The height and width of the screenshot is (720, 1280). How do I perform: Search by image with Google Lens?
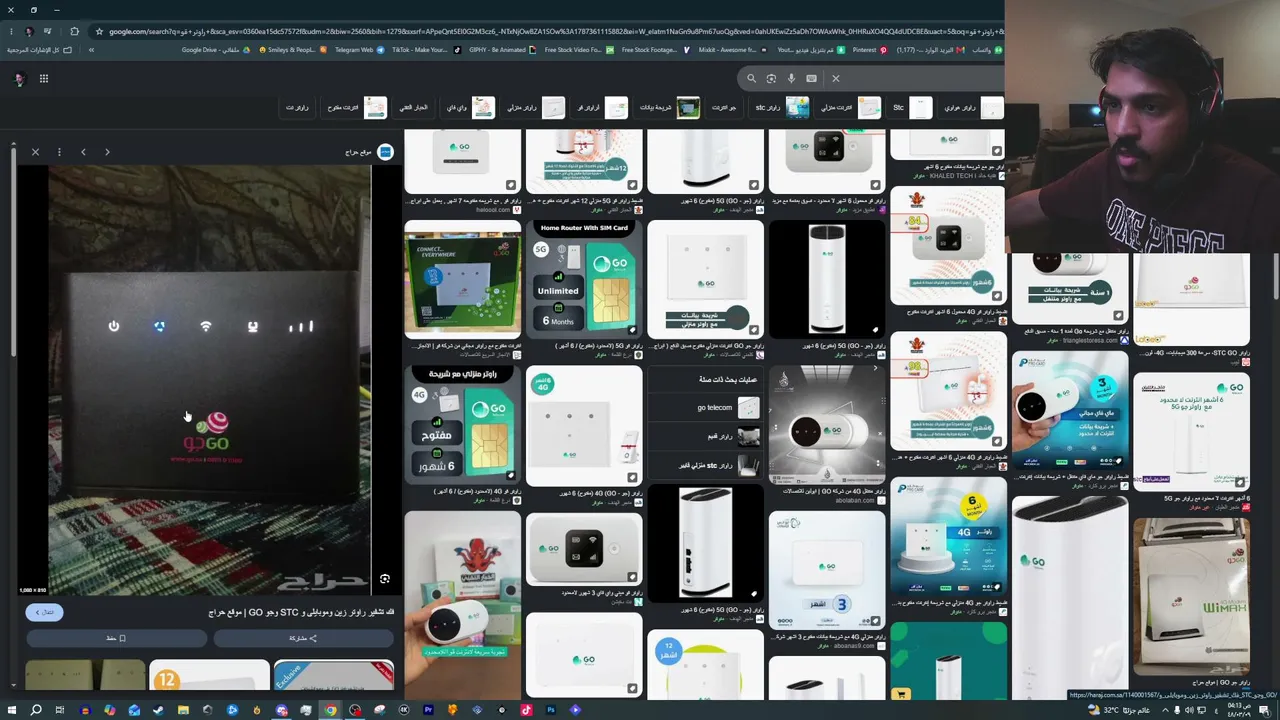click(771, 78)
